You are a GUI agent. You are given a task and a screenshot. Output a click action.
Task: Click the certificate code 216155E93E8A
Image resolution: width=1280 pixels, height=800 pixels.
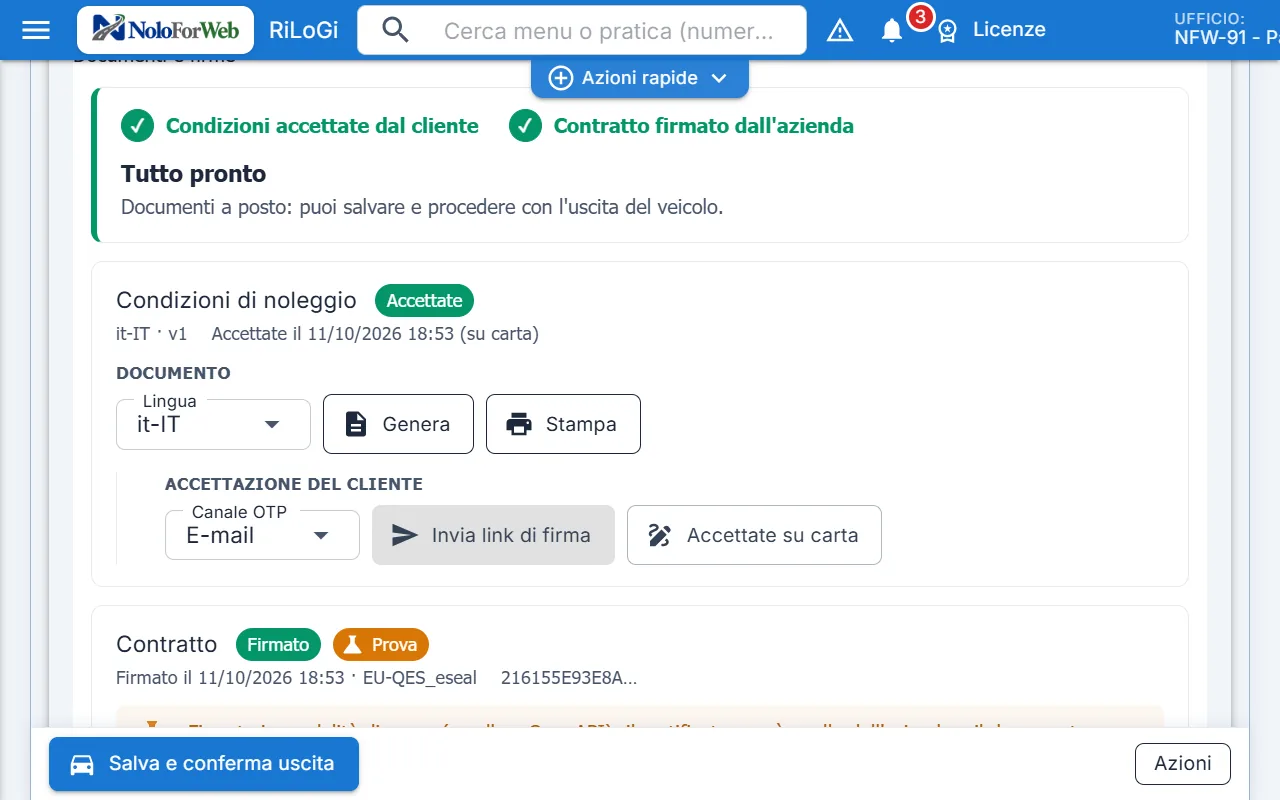pos(569,678)
